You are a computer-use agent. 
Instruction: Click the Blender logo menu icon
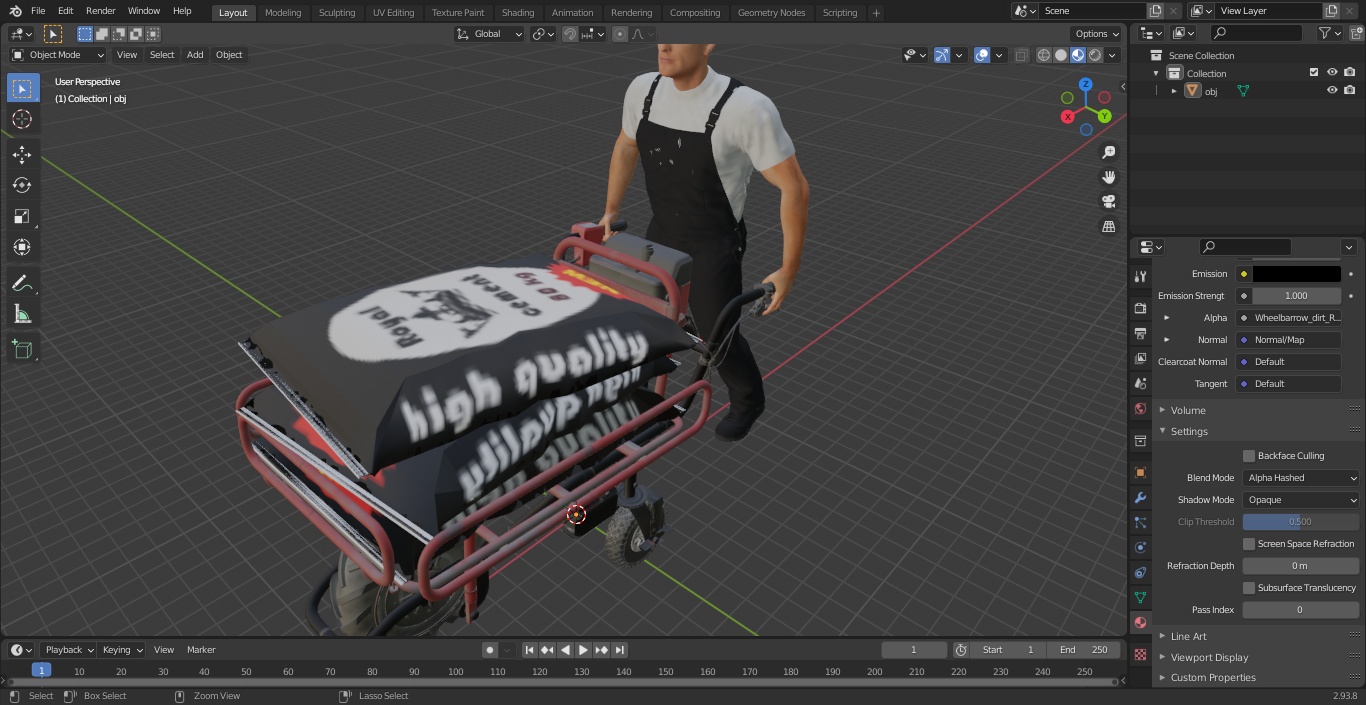15,11
